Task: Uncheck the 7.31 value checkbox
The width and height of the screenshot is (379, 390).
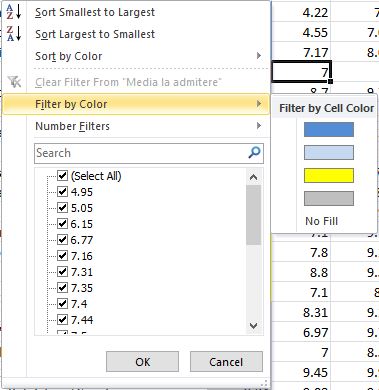Action: (62, 271)
